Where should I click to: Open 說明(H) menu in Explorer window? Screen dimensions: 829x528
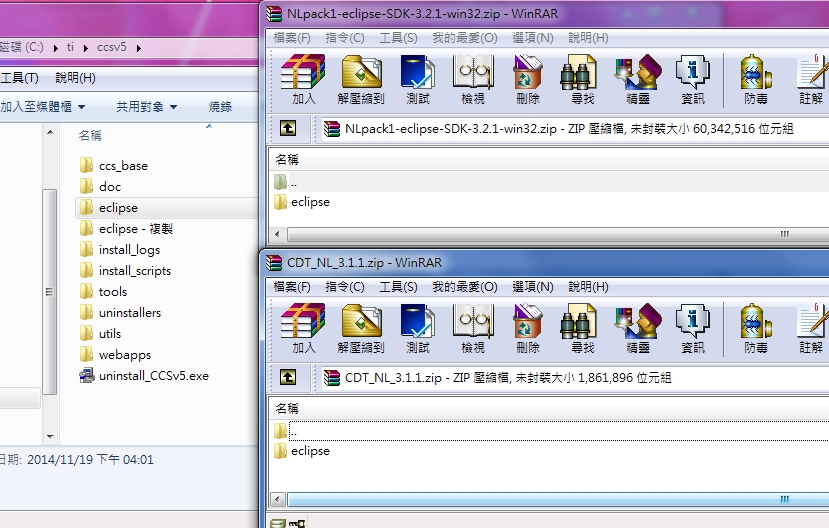[76, 78]
